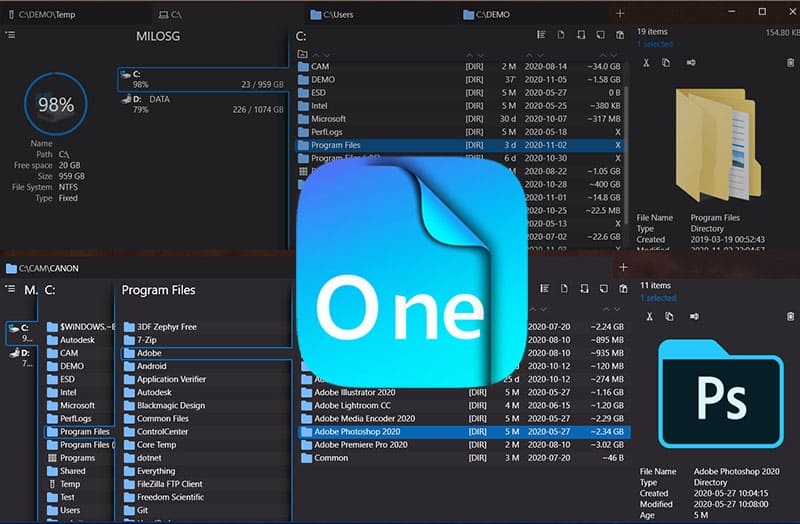Click the new file icon in the CANON window
800x524 pixels.
click(564, 289)
